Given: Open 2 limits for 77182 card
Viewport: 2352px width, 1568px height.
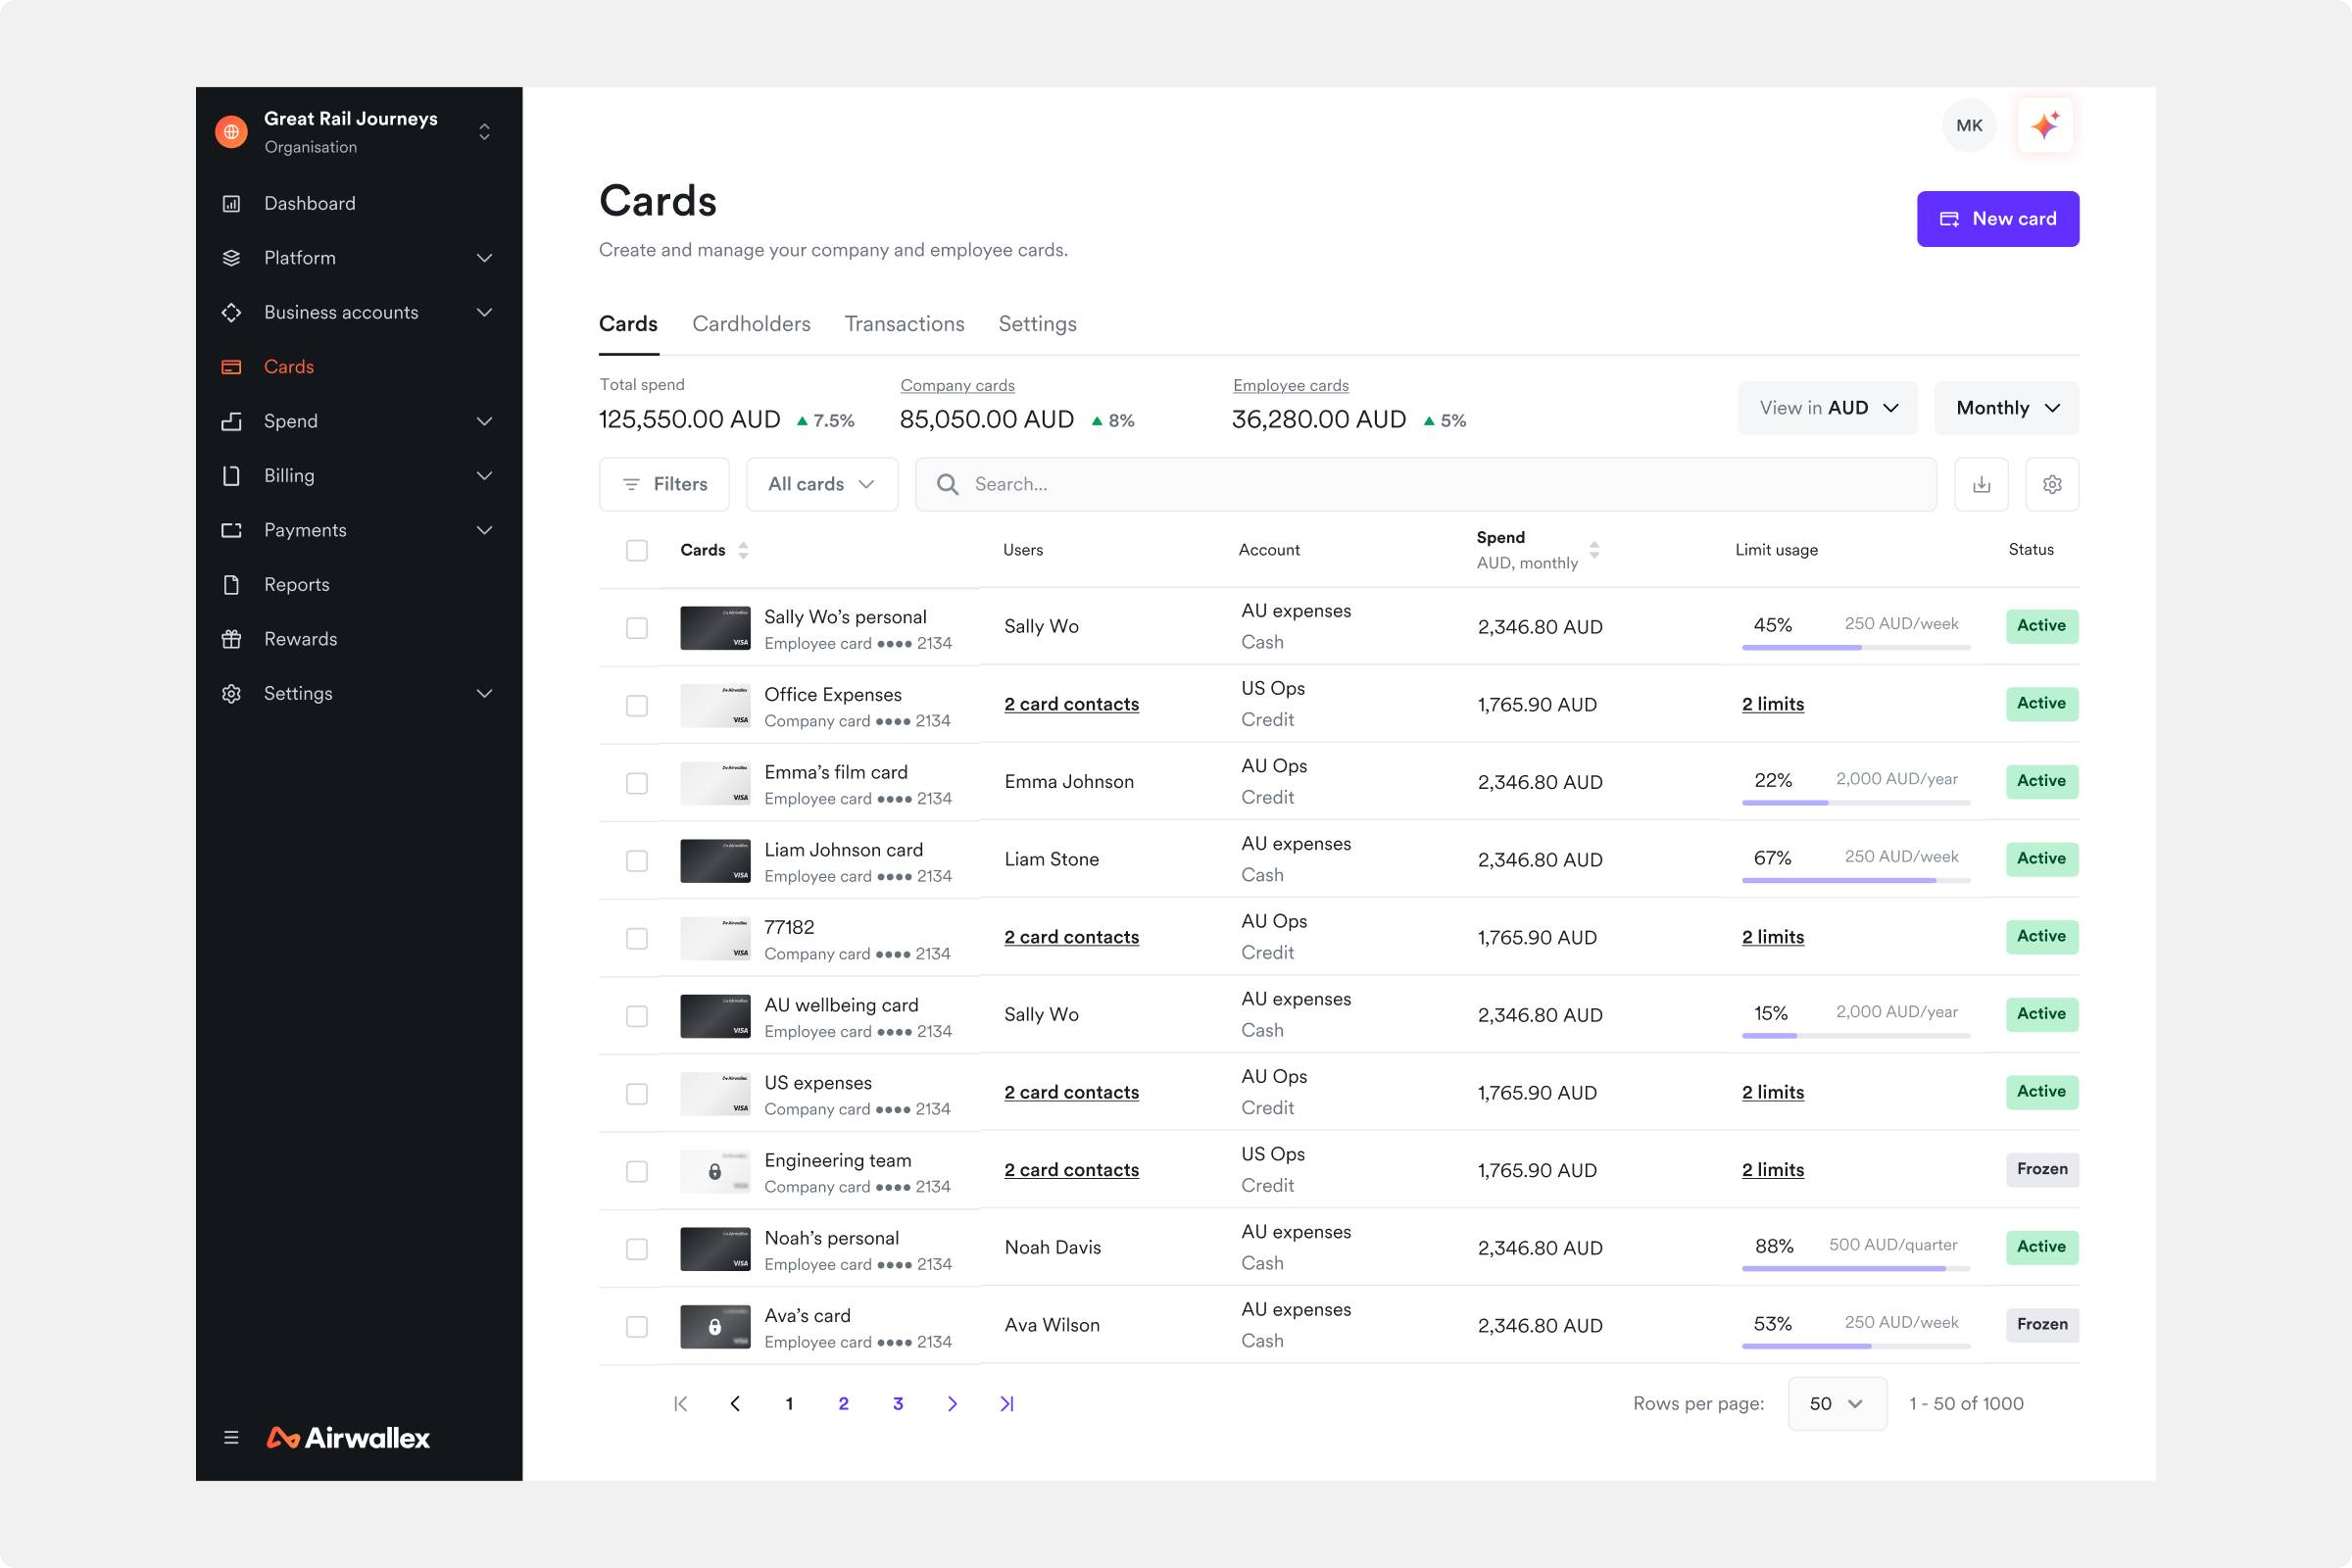Looking at the screenshot, I should click(x=1772, y=937).
